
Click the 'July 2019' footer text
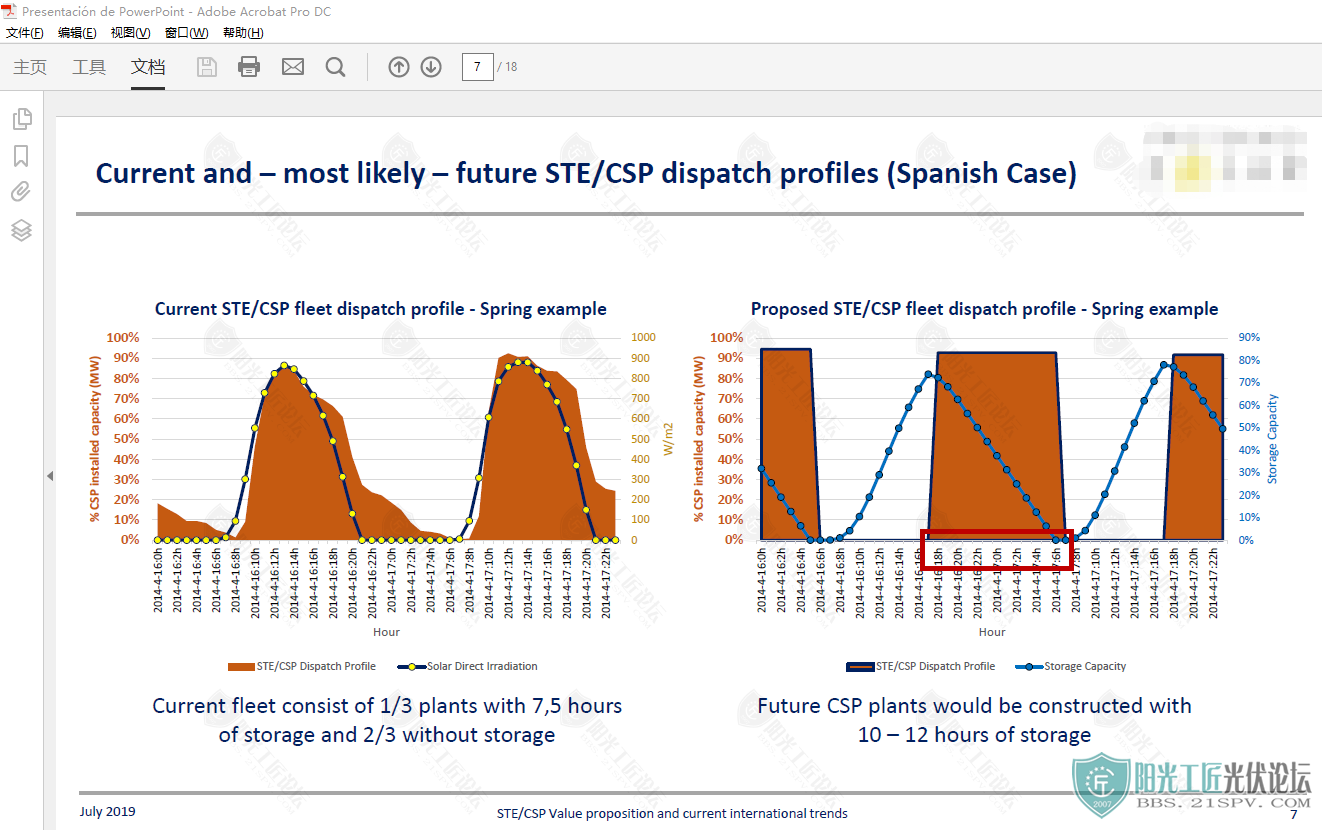[108, 811]
